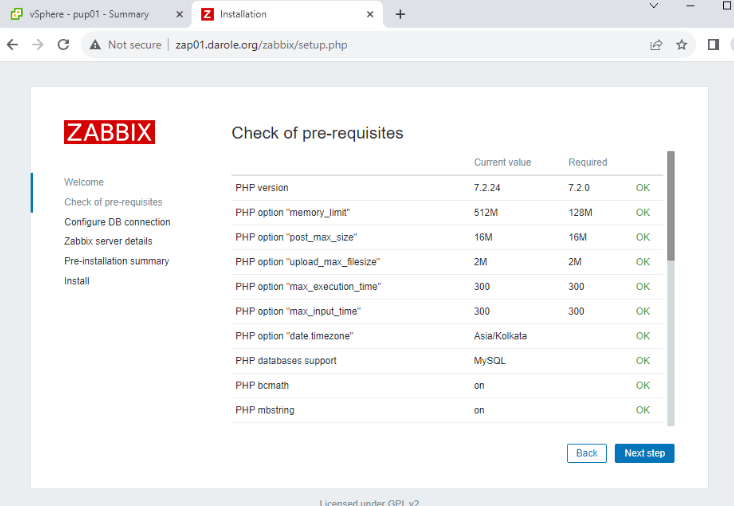Image resolution: width=734 pixels, height=506 pixels.
Task: Open the browser side panel icon
Action: 713,44
